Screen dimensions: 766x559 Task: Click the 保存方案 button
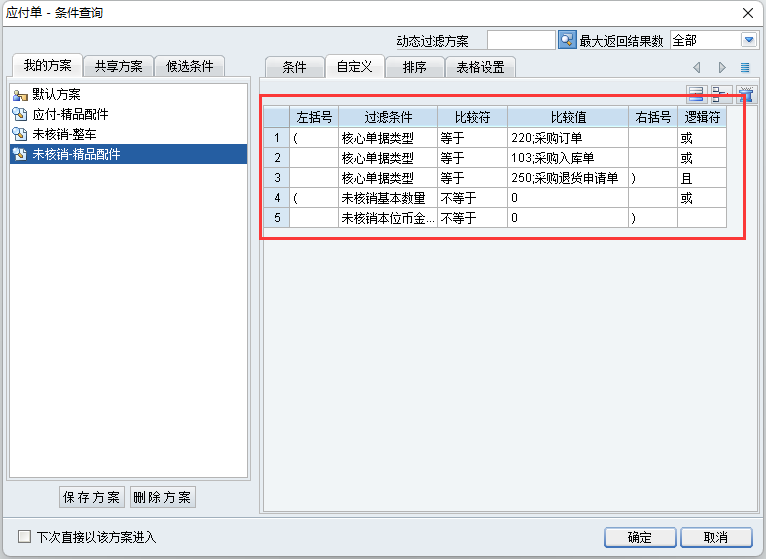click(x=92, y=497)
